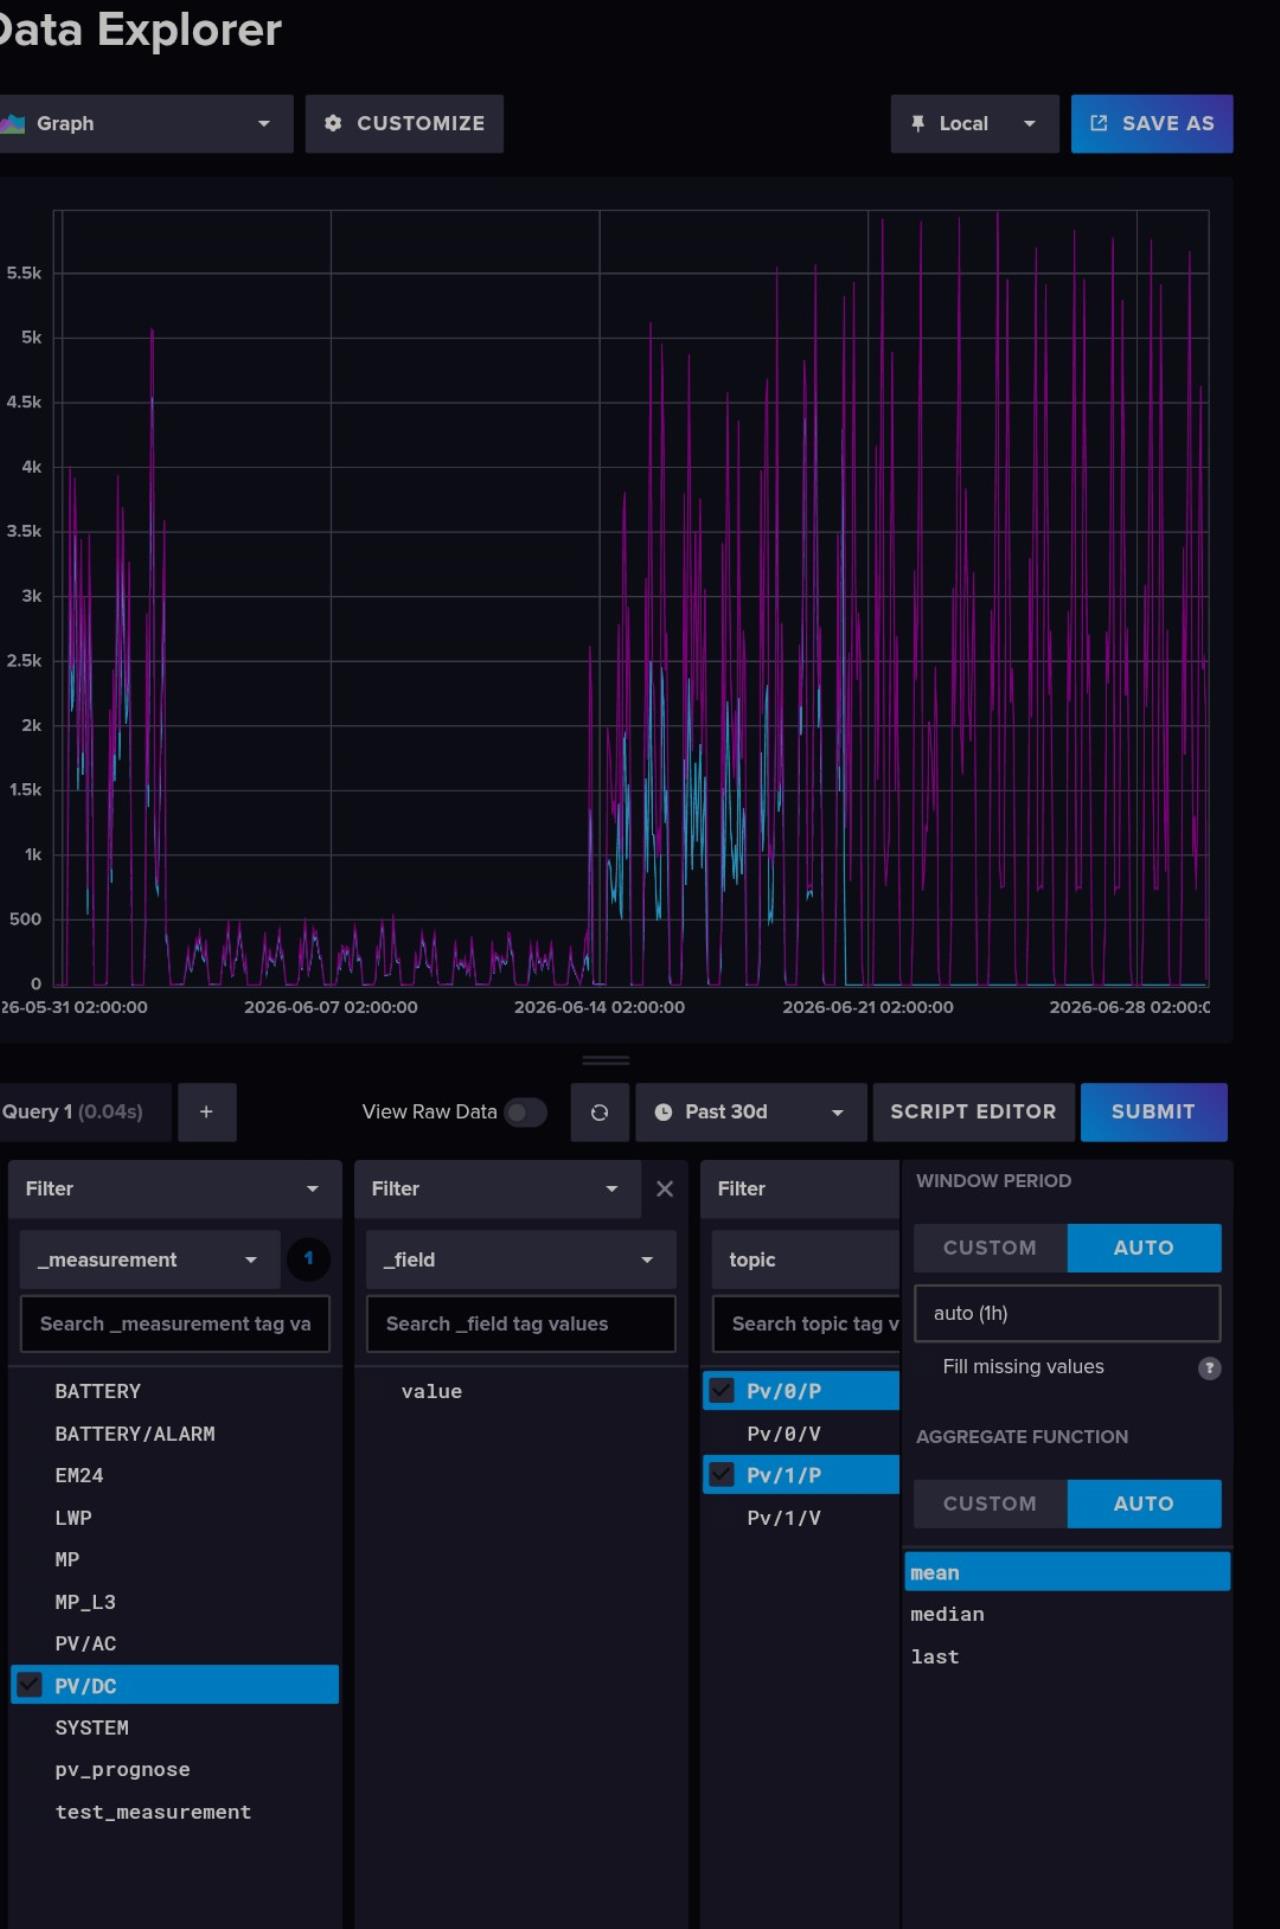Click the Graph visualization type icon
Screen dimensions: 1280x1929
tap(12, 123)
